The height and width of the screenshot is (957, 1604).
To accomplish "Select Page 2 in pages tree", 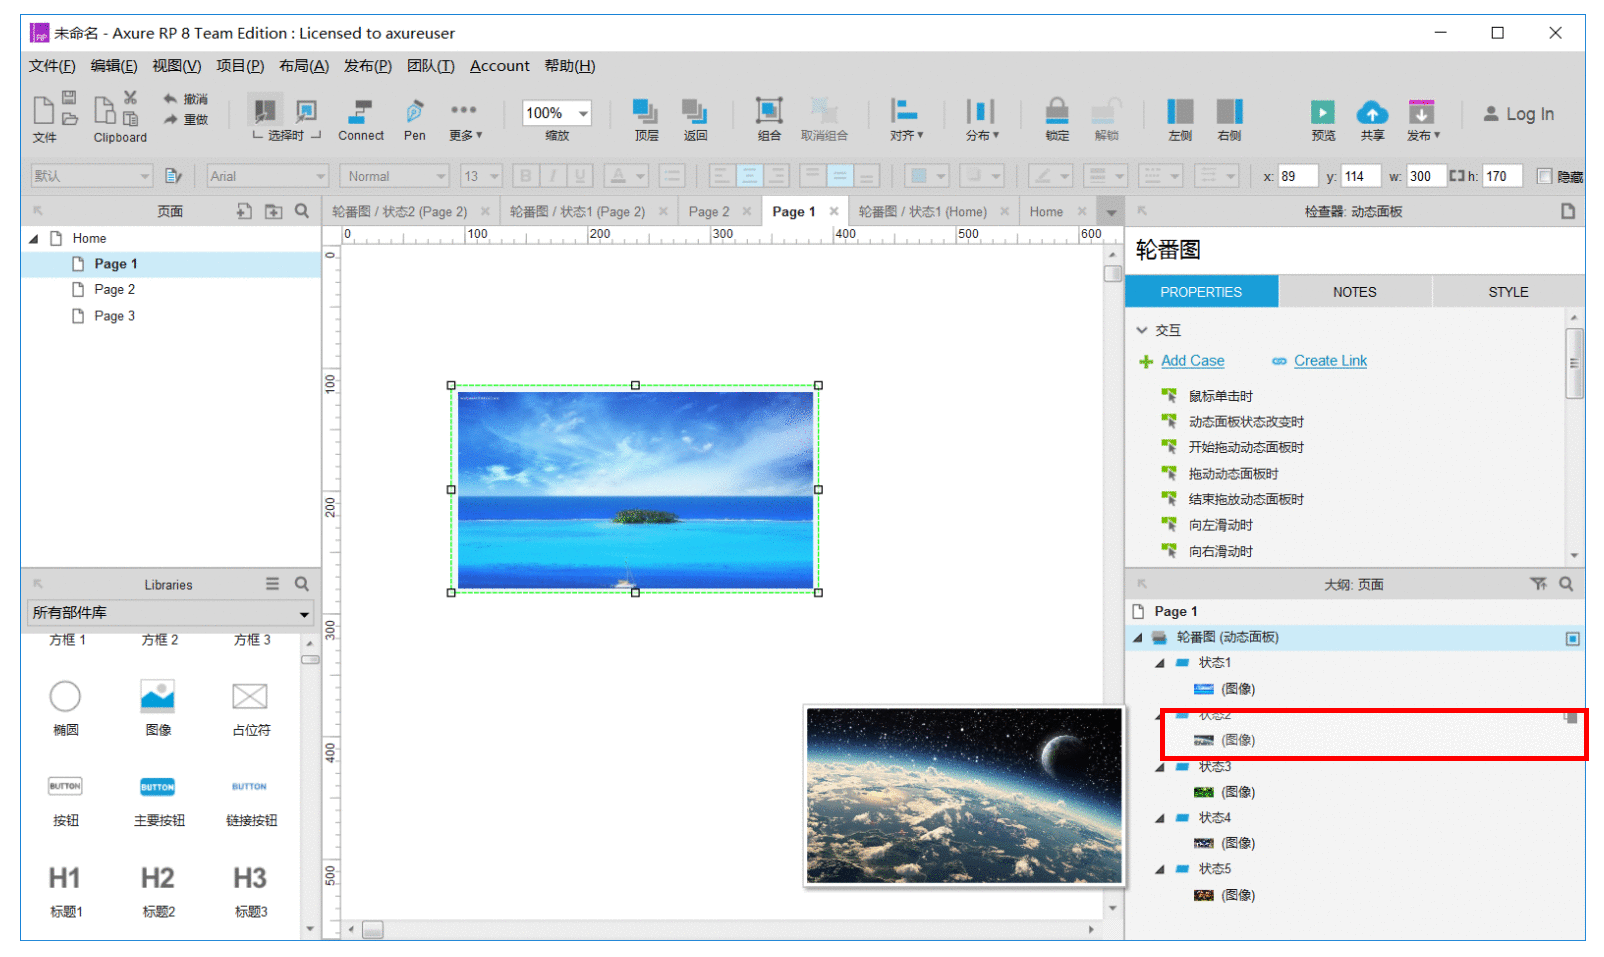I will (x=114, y=290).
